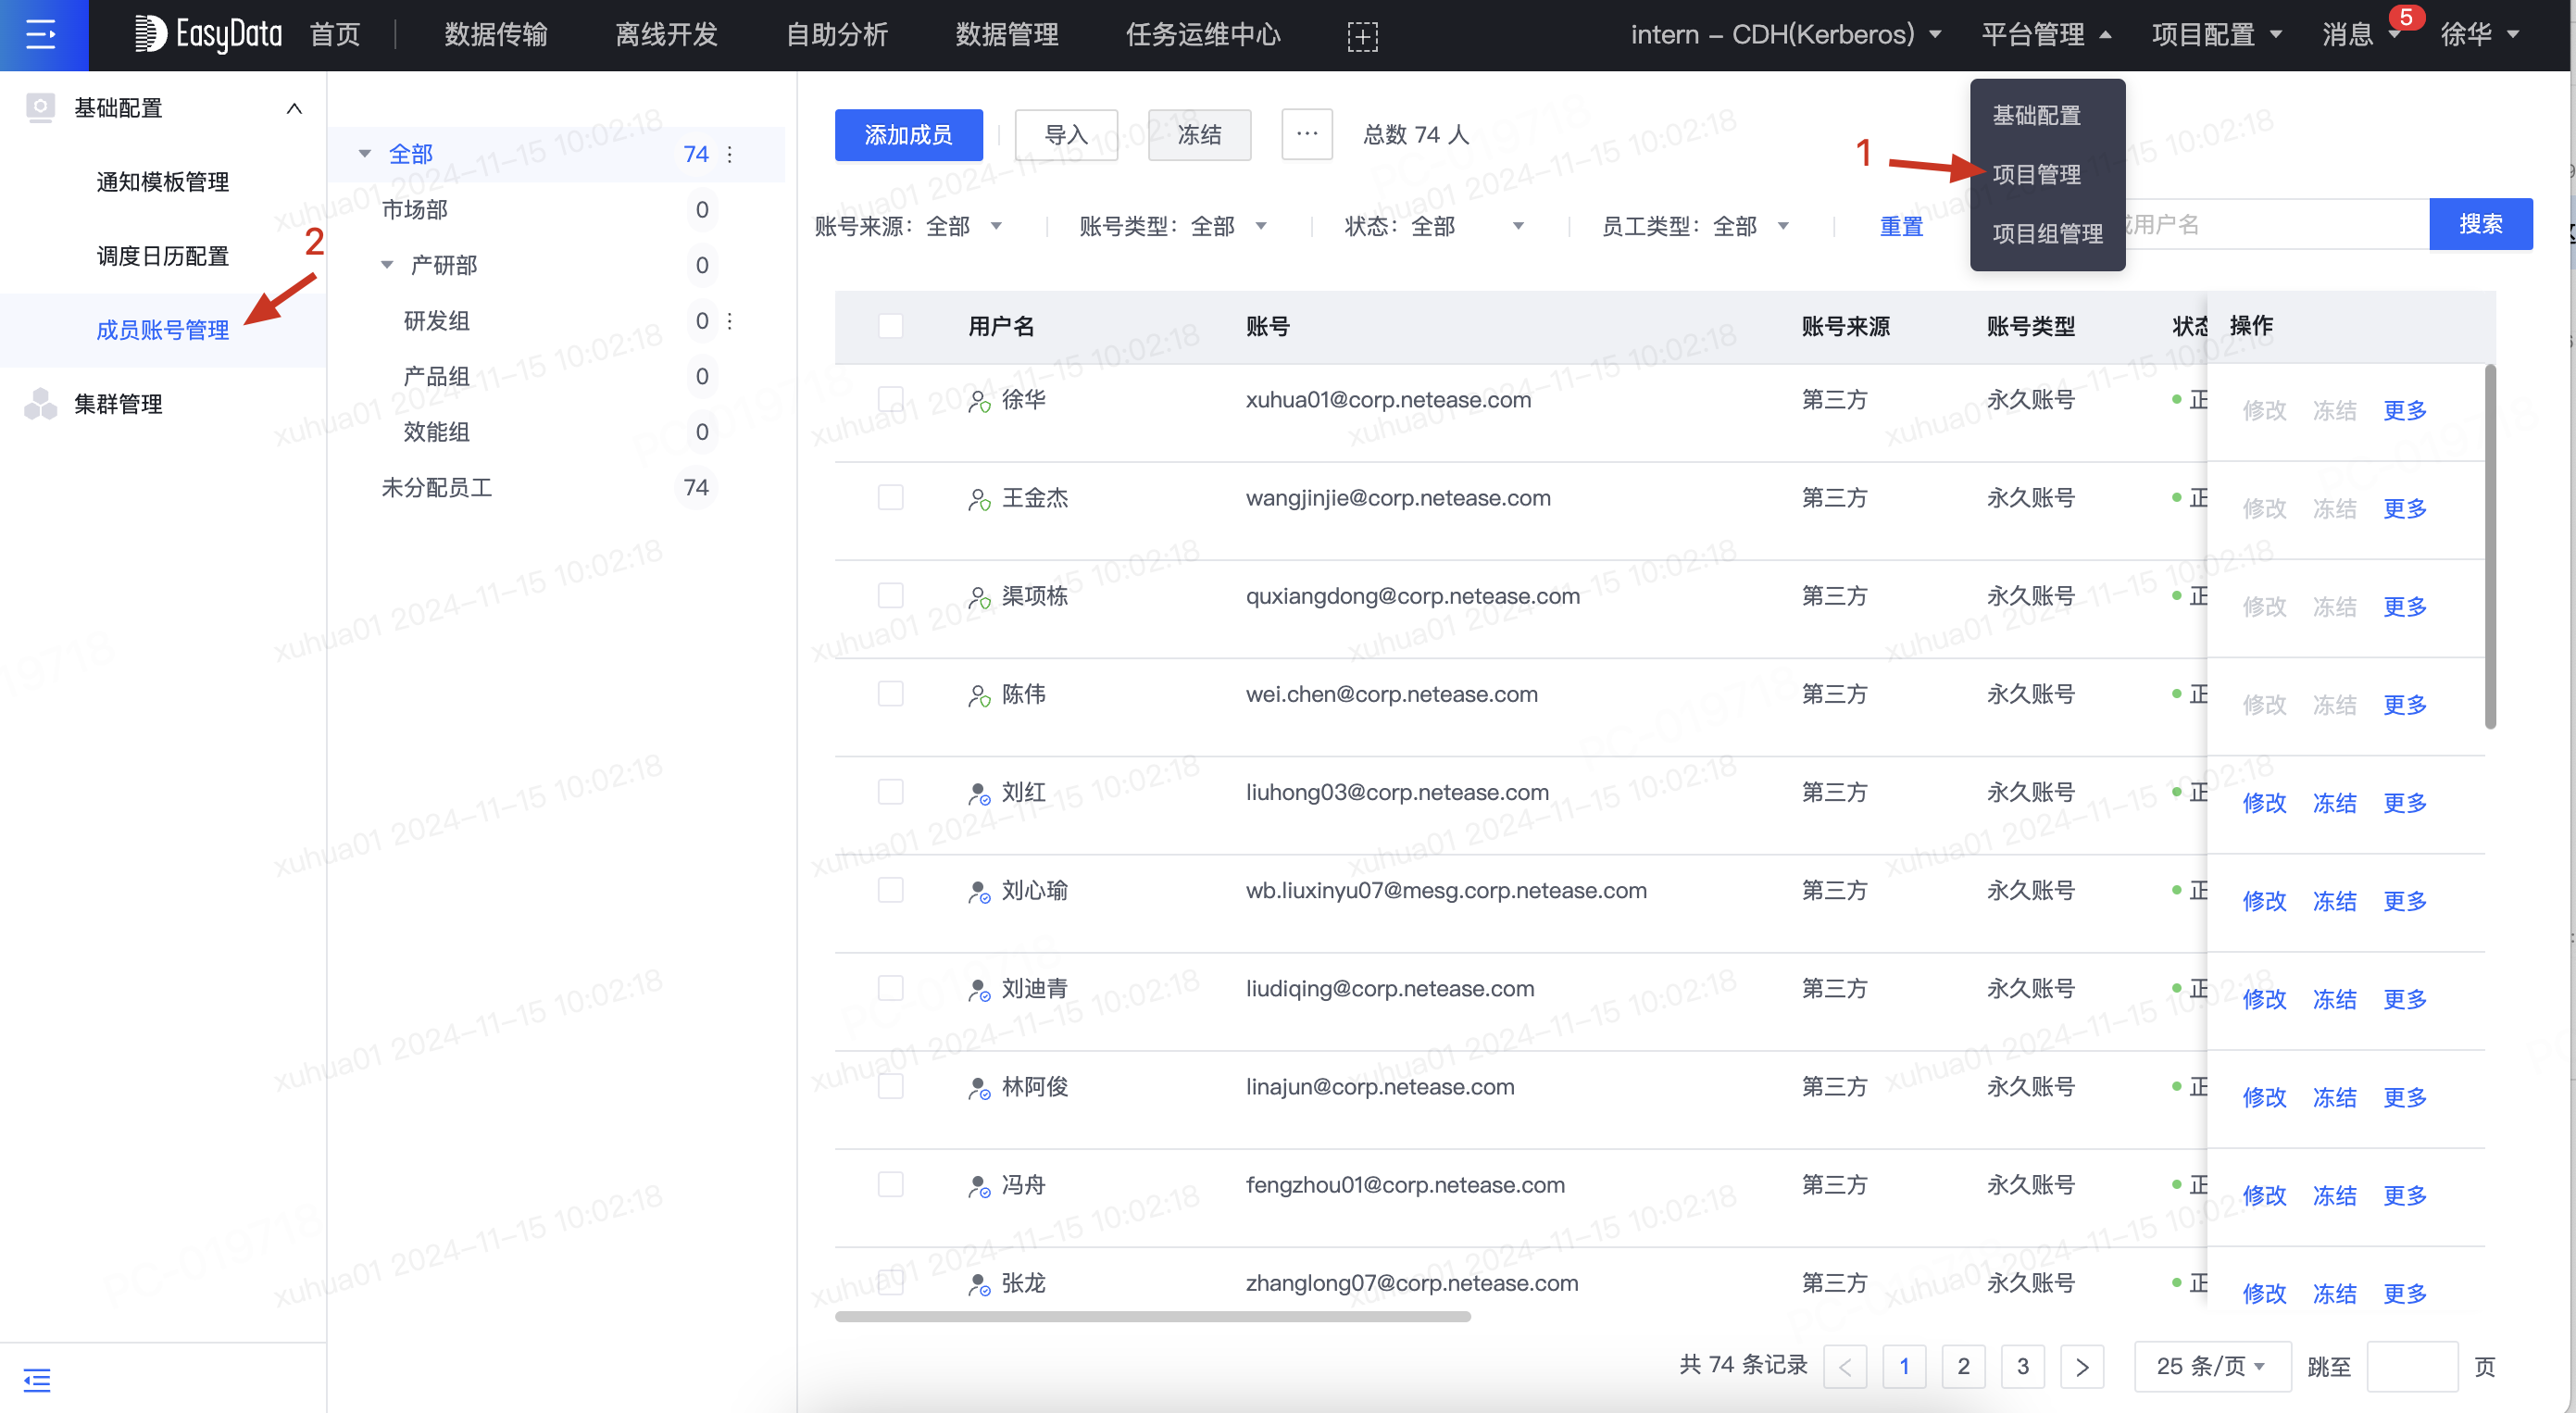2576x1413 pixels.
Task: Select 基础配置 in the platform dropdown menu
Action: [2036, 115]
